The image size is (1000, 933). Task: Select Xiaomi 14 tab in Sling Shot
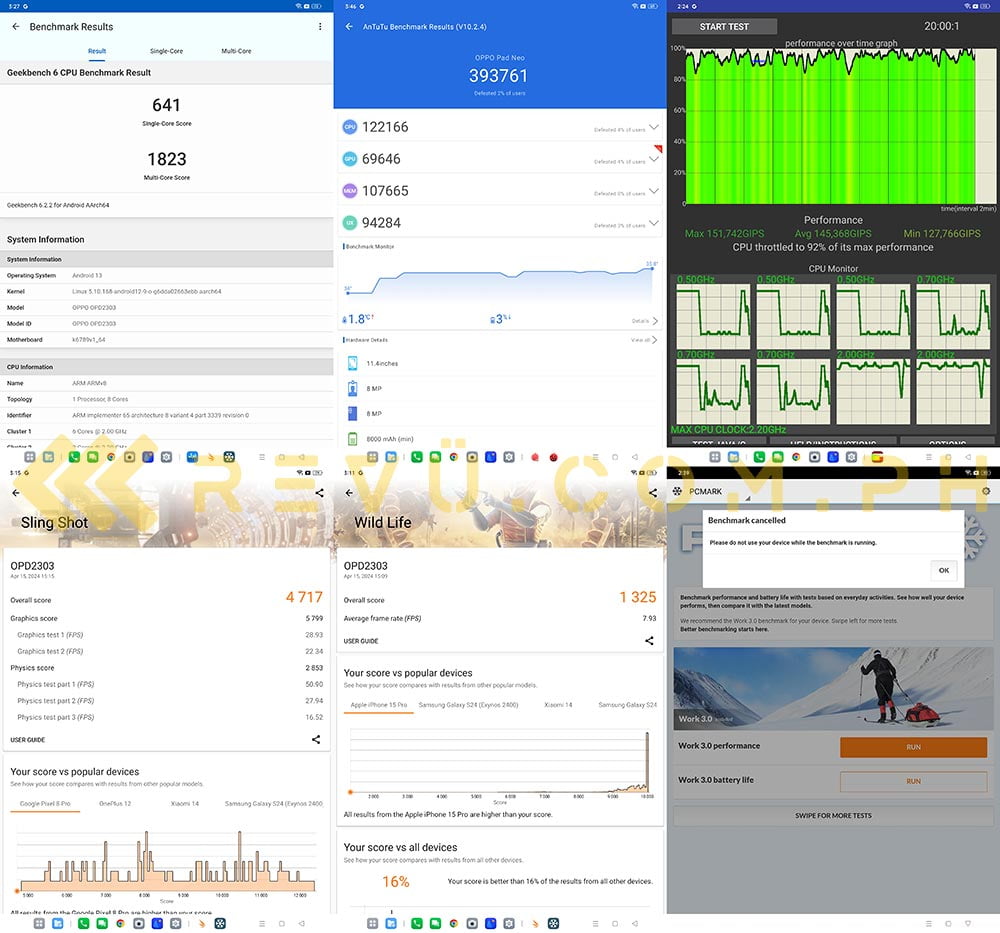pyautogui.click(x=185, y=804)
